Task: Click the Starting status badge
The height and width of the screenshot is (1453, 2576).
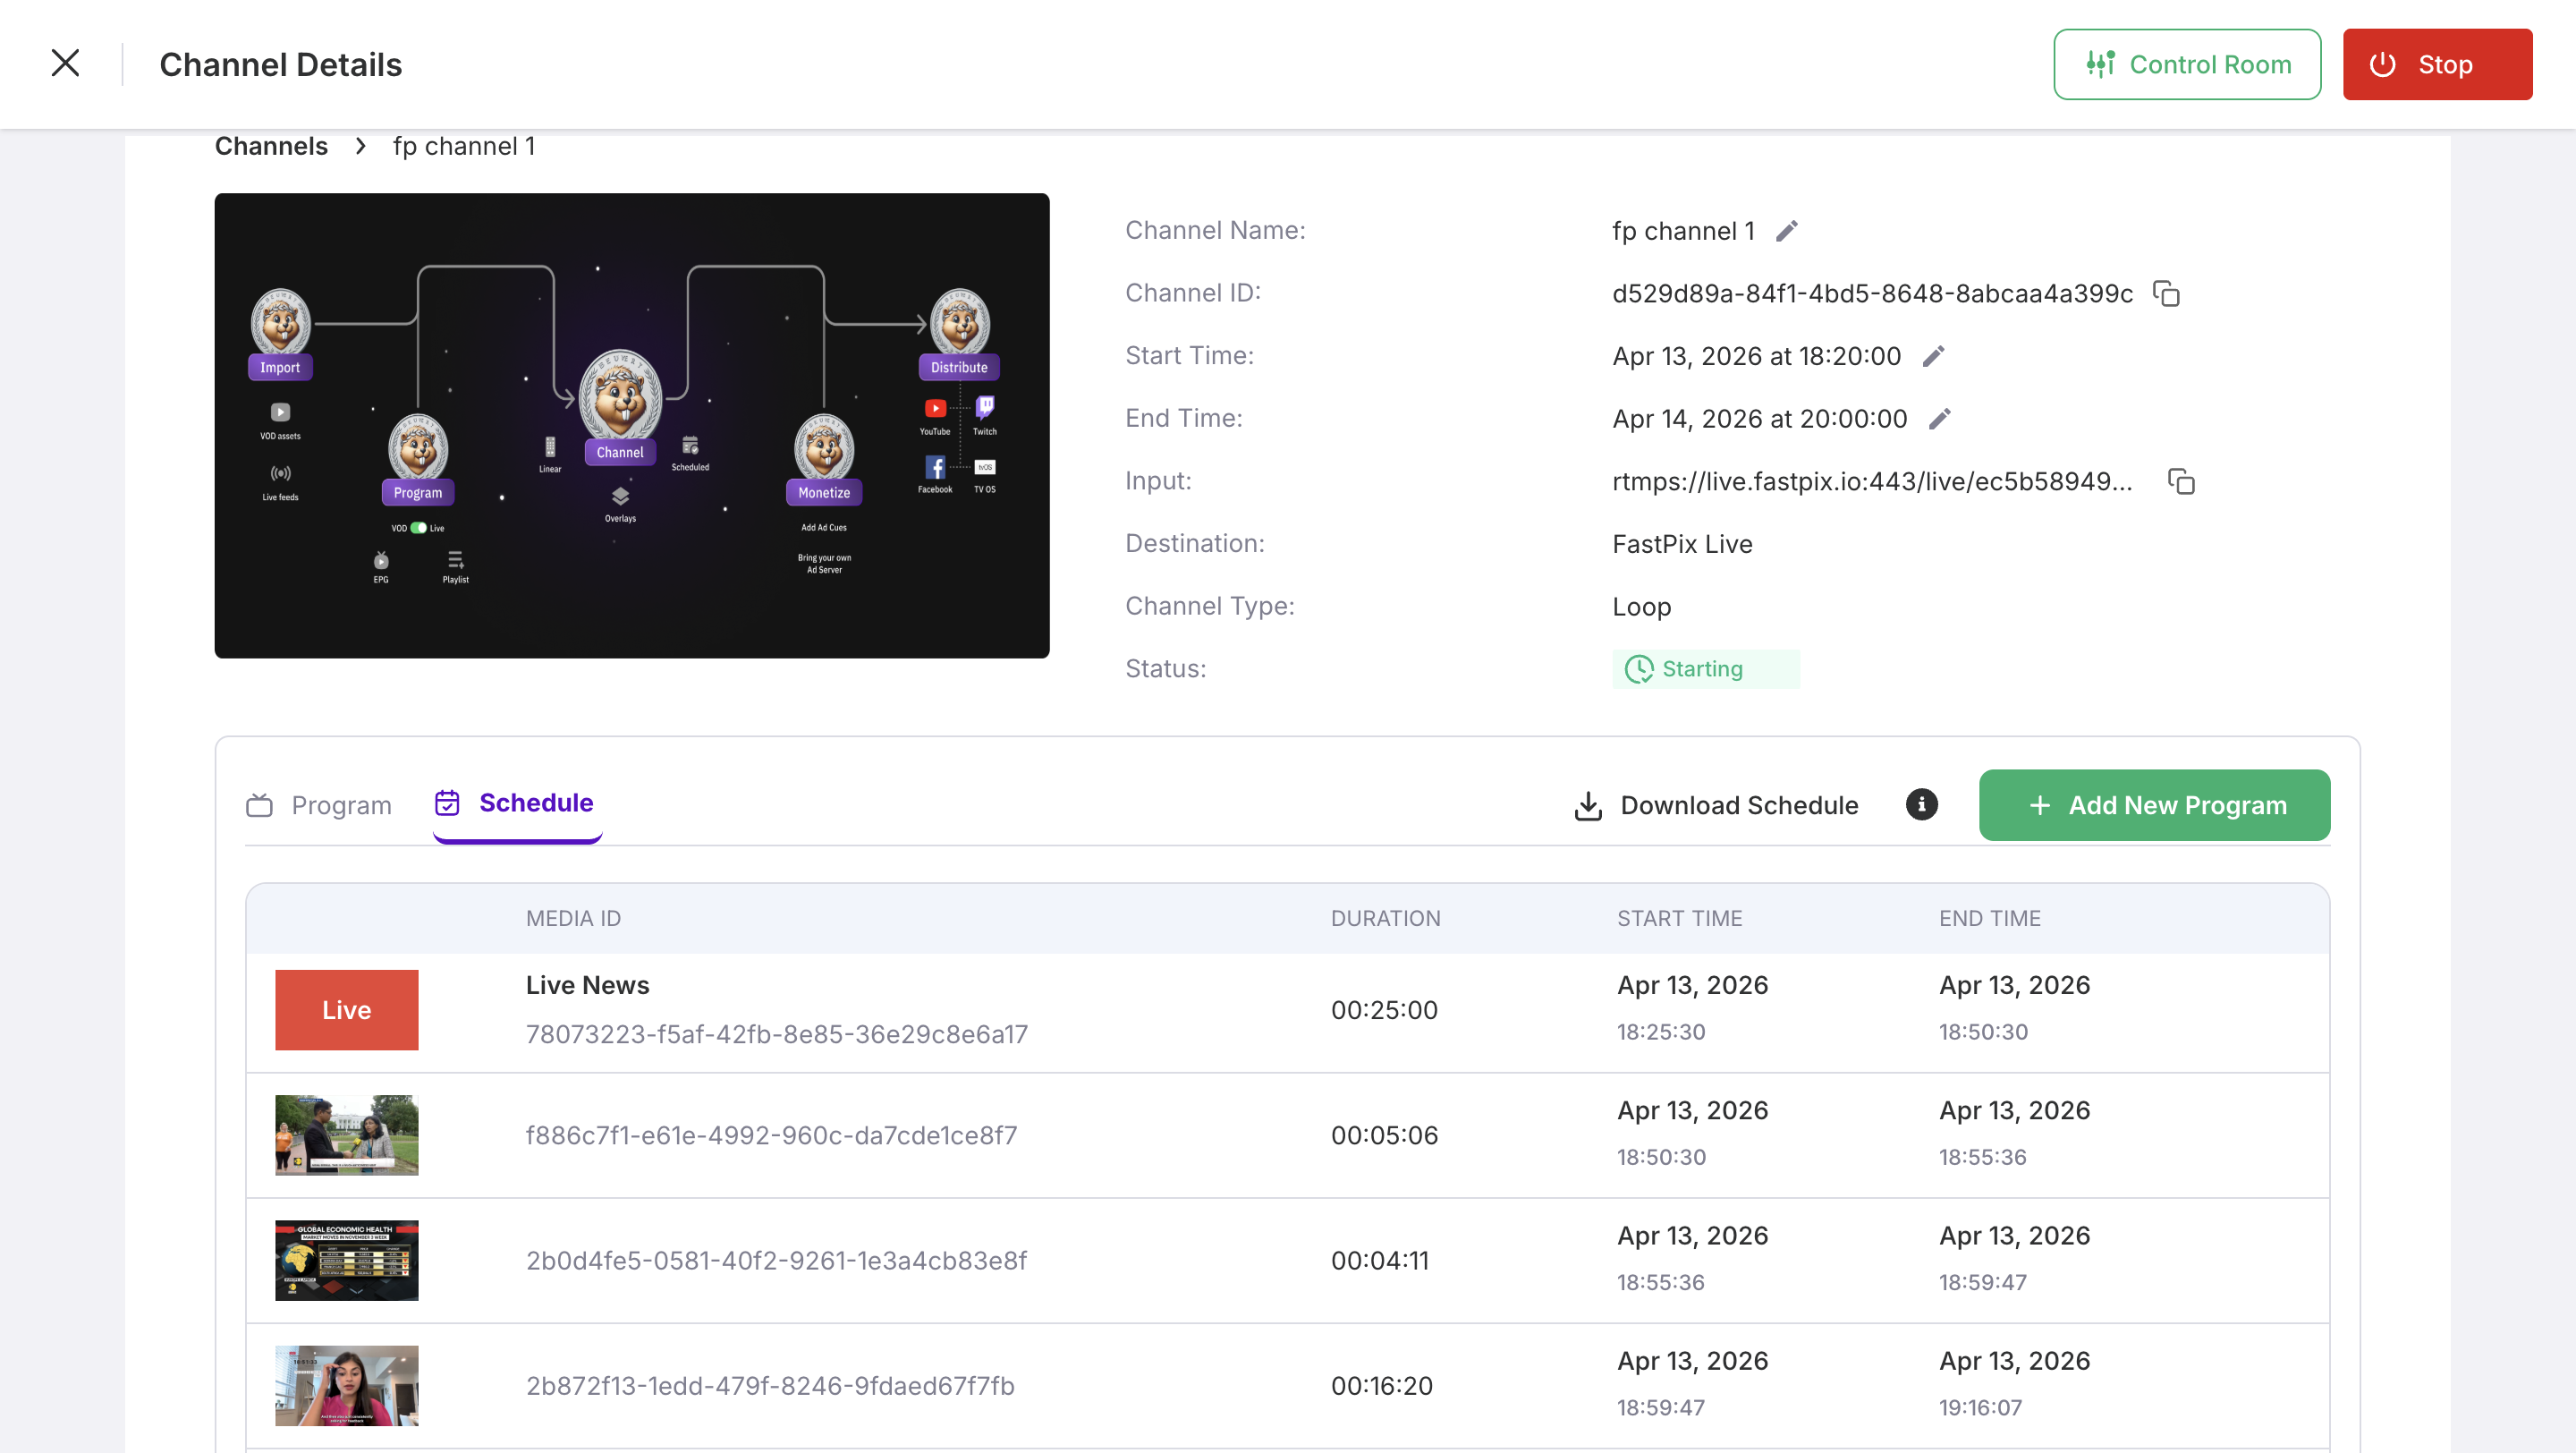Action: 1705,669
